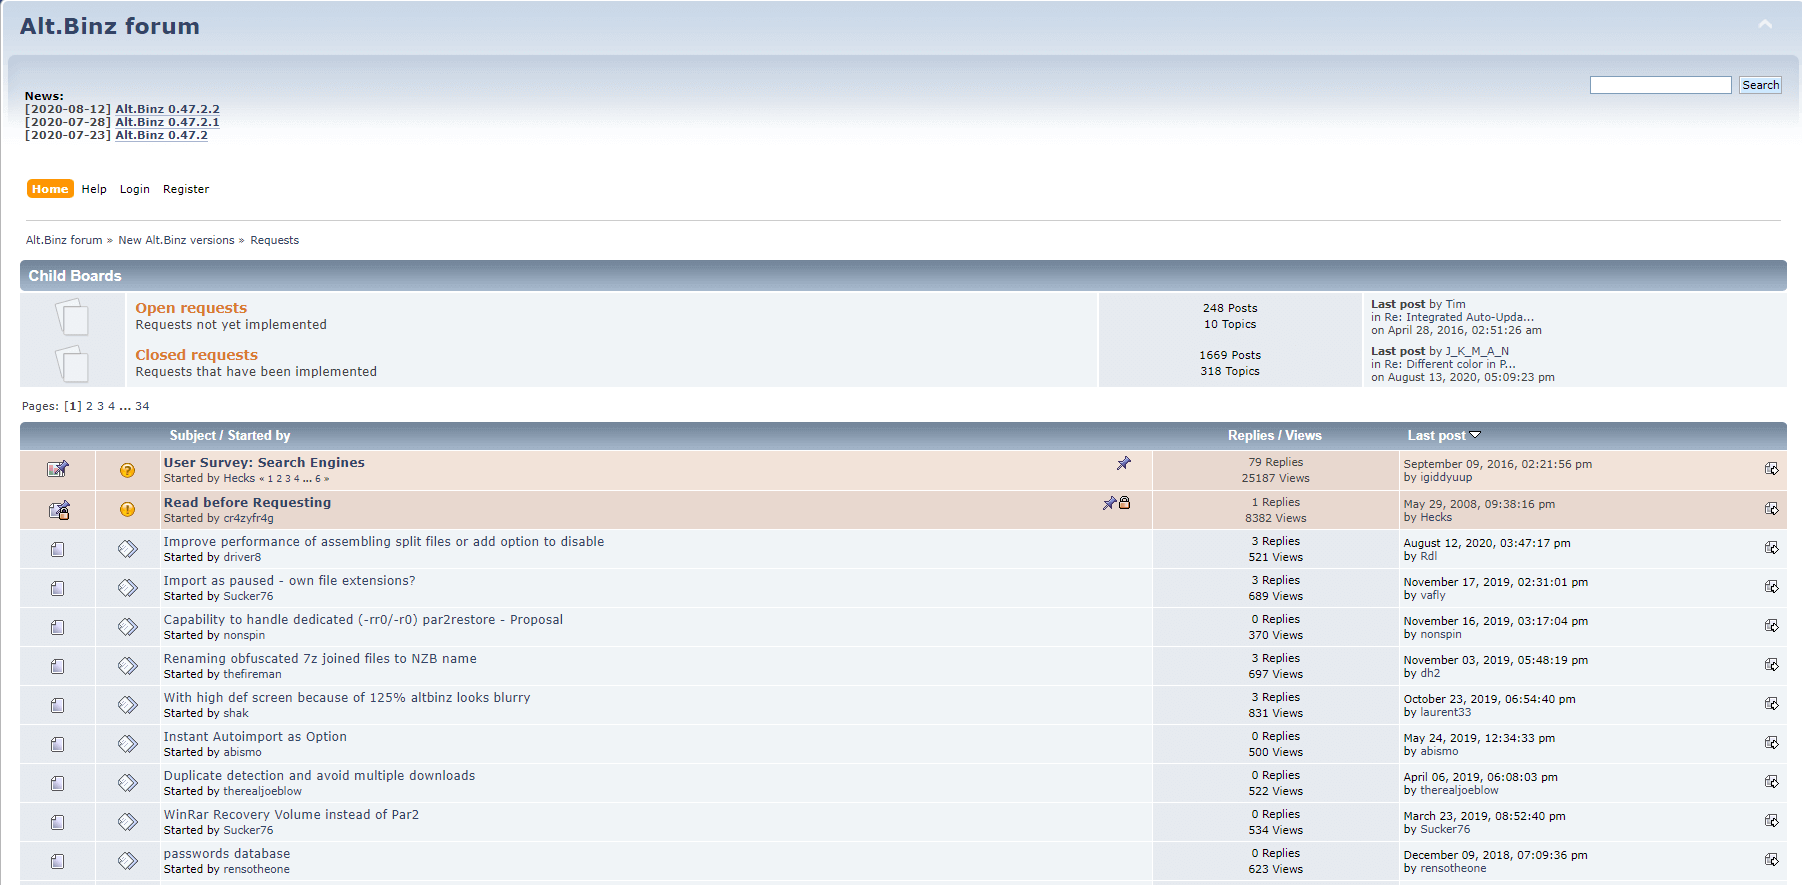
Task: View profile of user driver8
Action: point(242,557)
